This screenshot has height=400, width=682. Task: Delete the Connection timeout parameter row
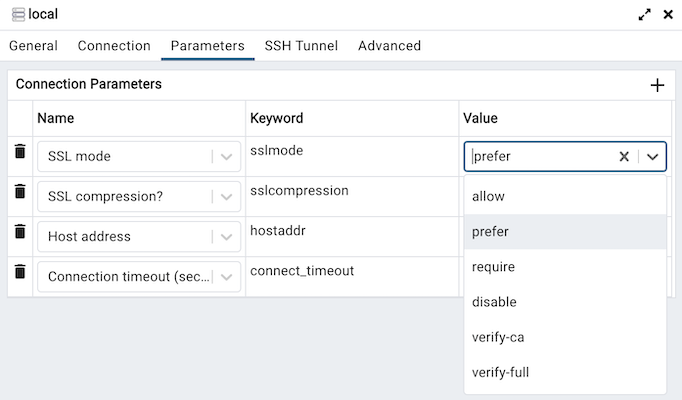coord(20,271)
